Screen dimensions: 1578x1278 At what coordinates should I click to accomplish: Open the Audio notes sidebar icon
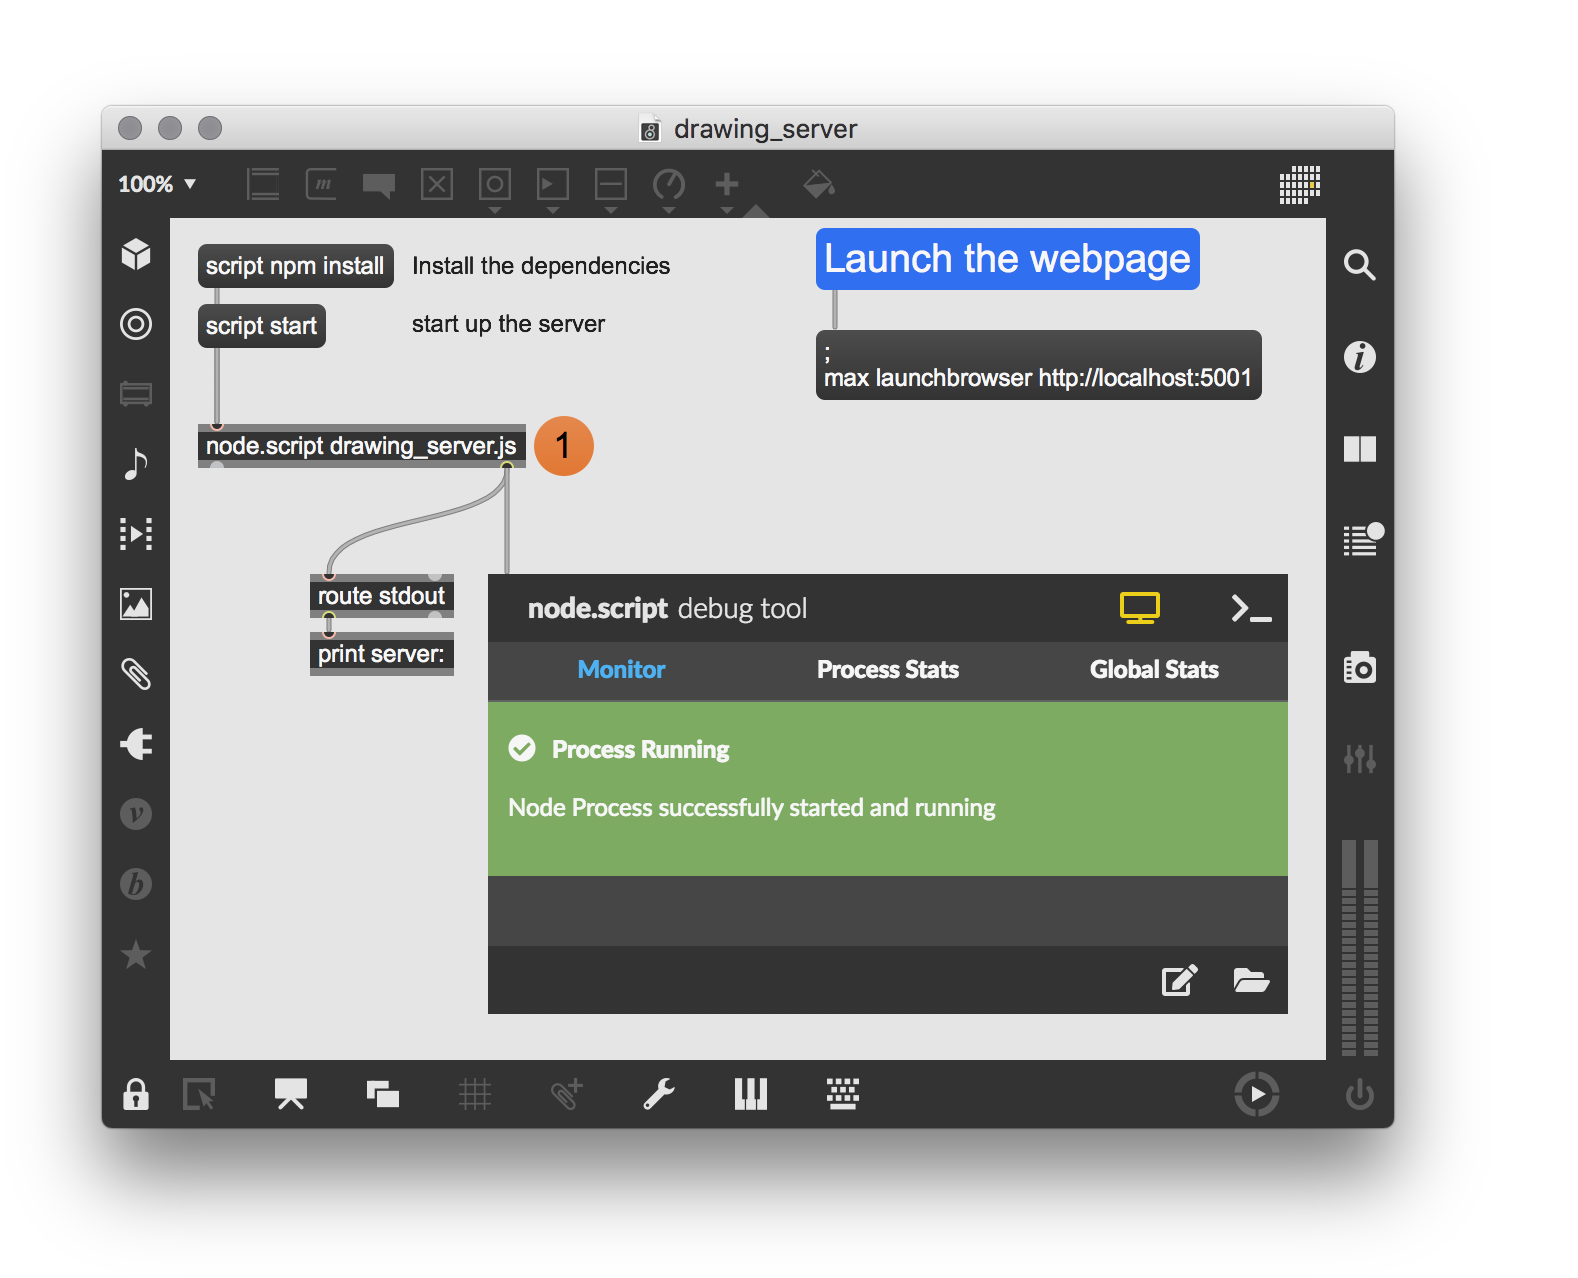[136, 464]
